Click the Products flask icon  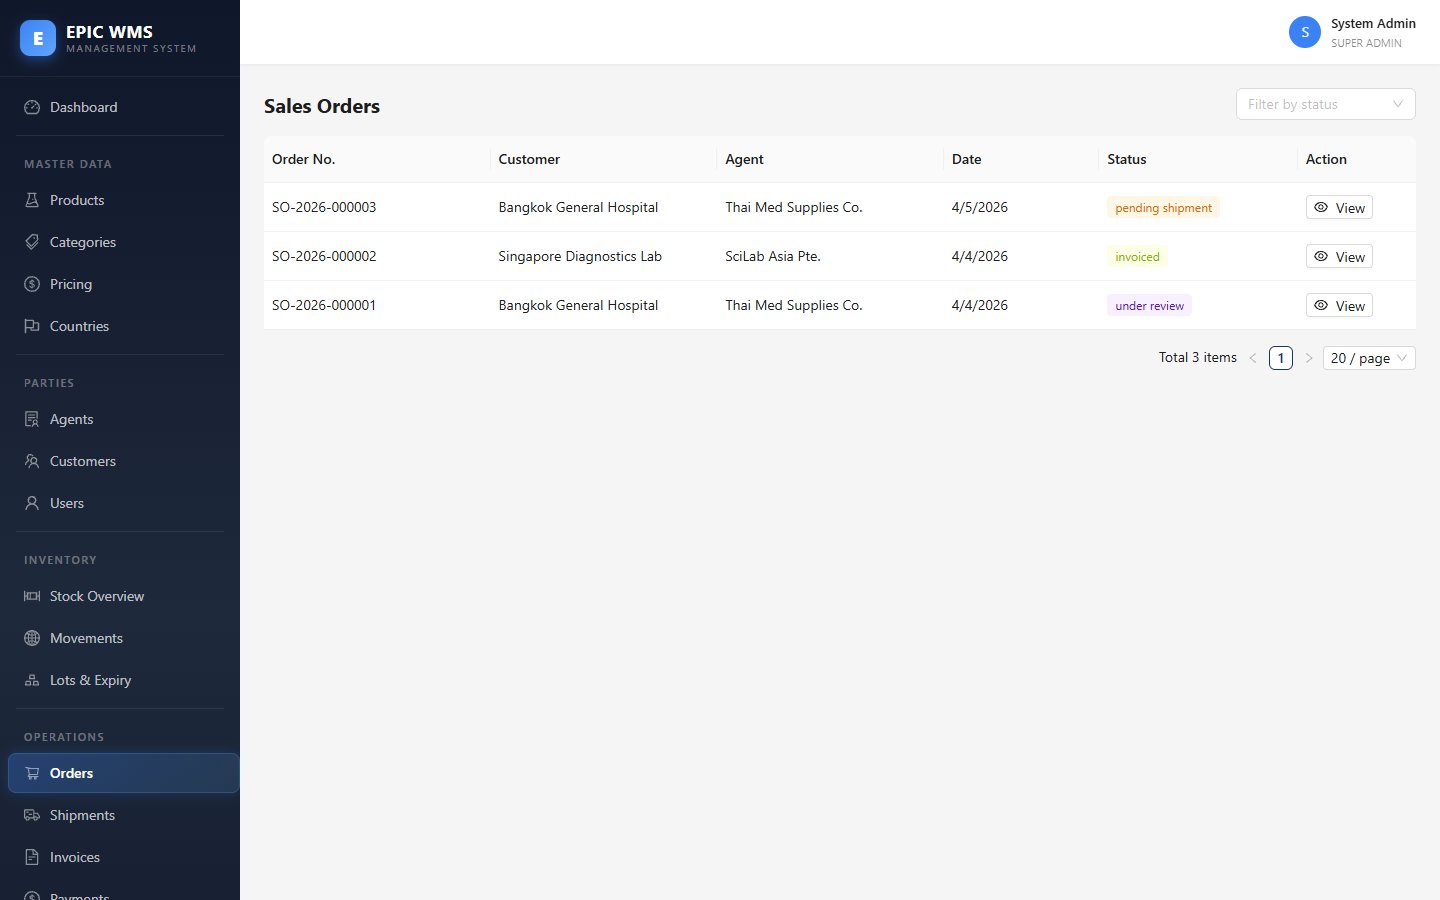tap(32, 200)
